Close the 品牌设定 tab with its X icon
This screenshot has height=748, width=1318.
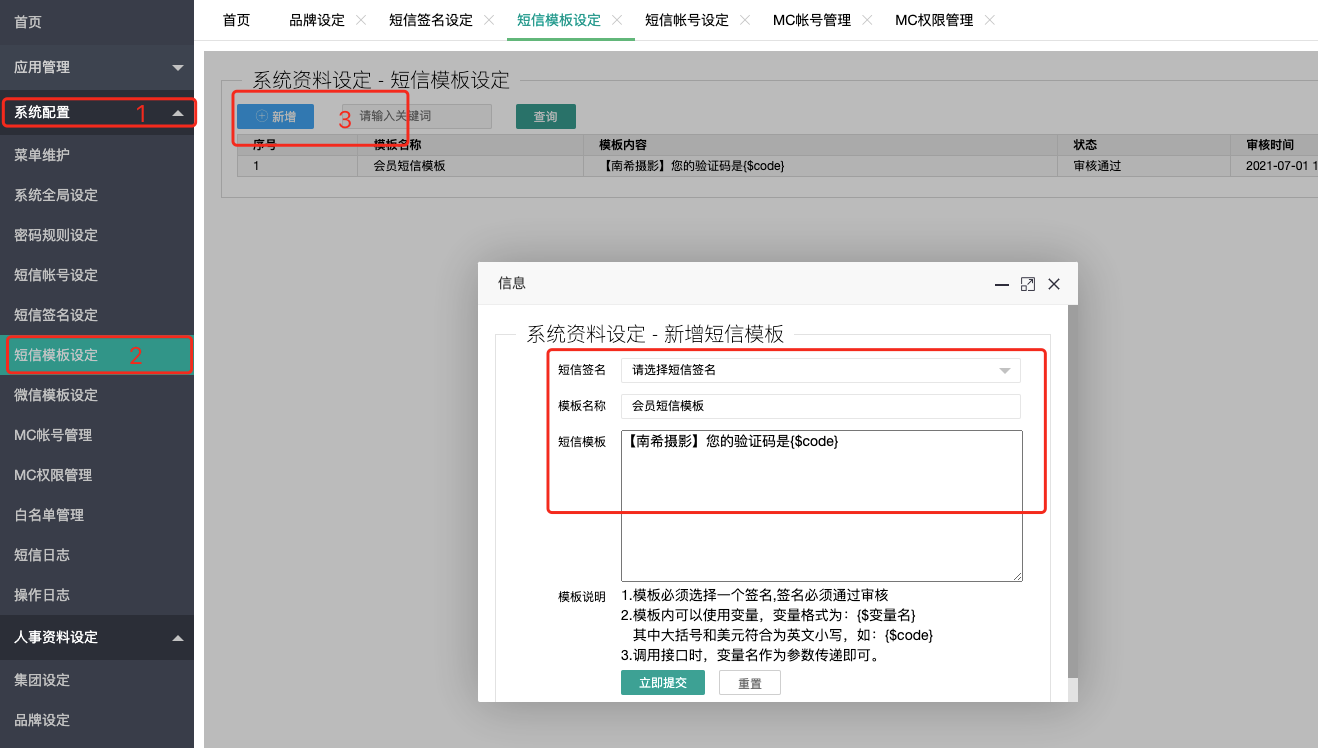pos(361,20)
